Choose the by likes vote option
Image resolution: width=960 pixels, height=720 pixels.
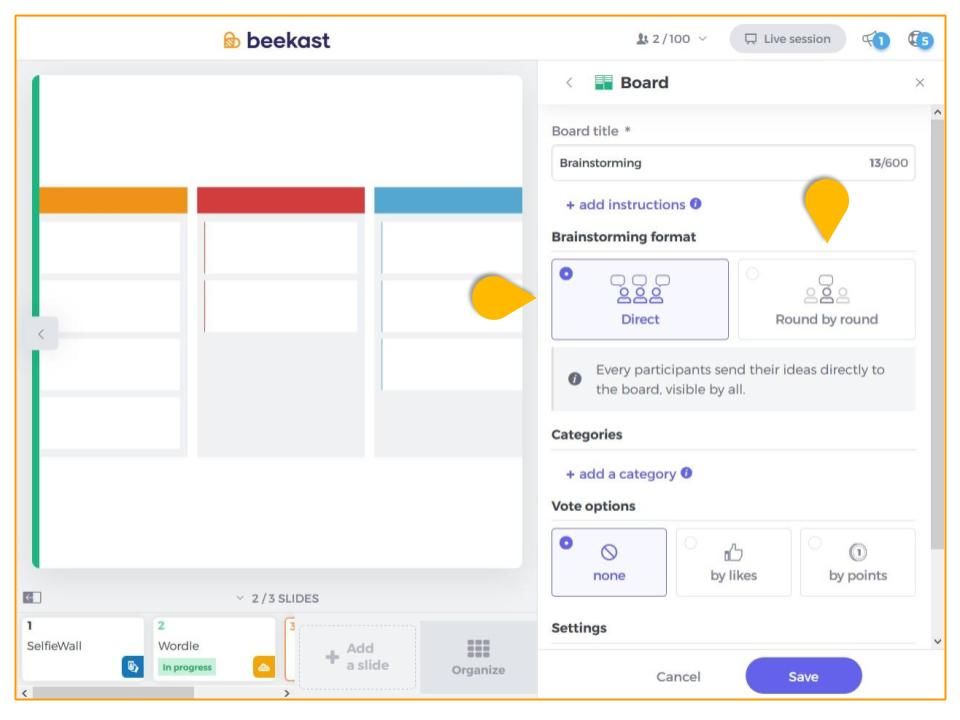733,562
